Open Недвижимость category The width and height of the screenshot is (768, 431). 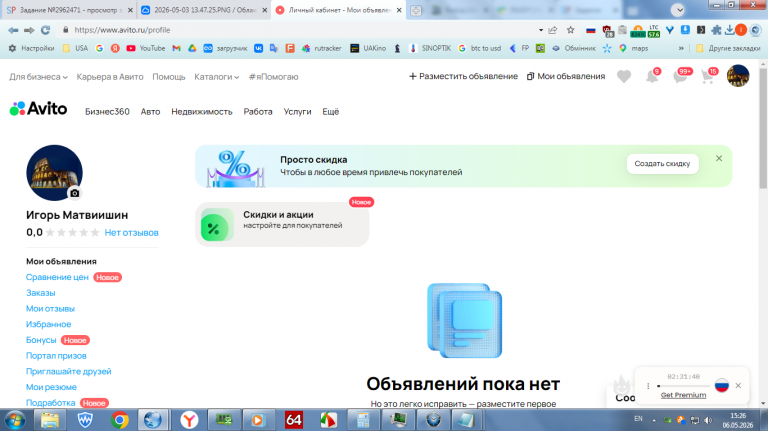202,112
